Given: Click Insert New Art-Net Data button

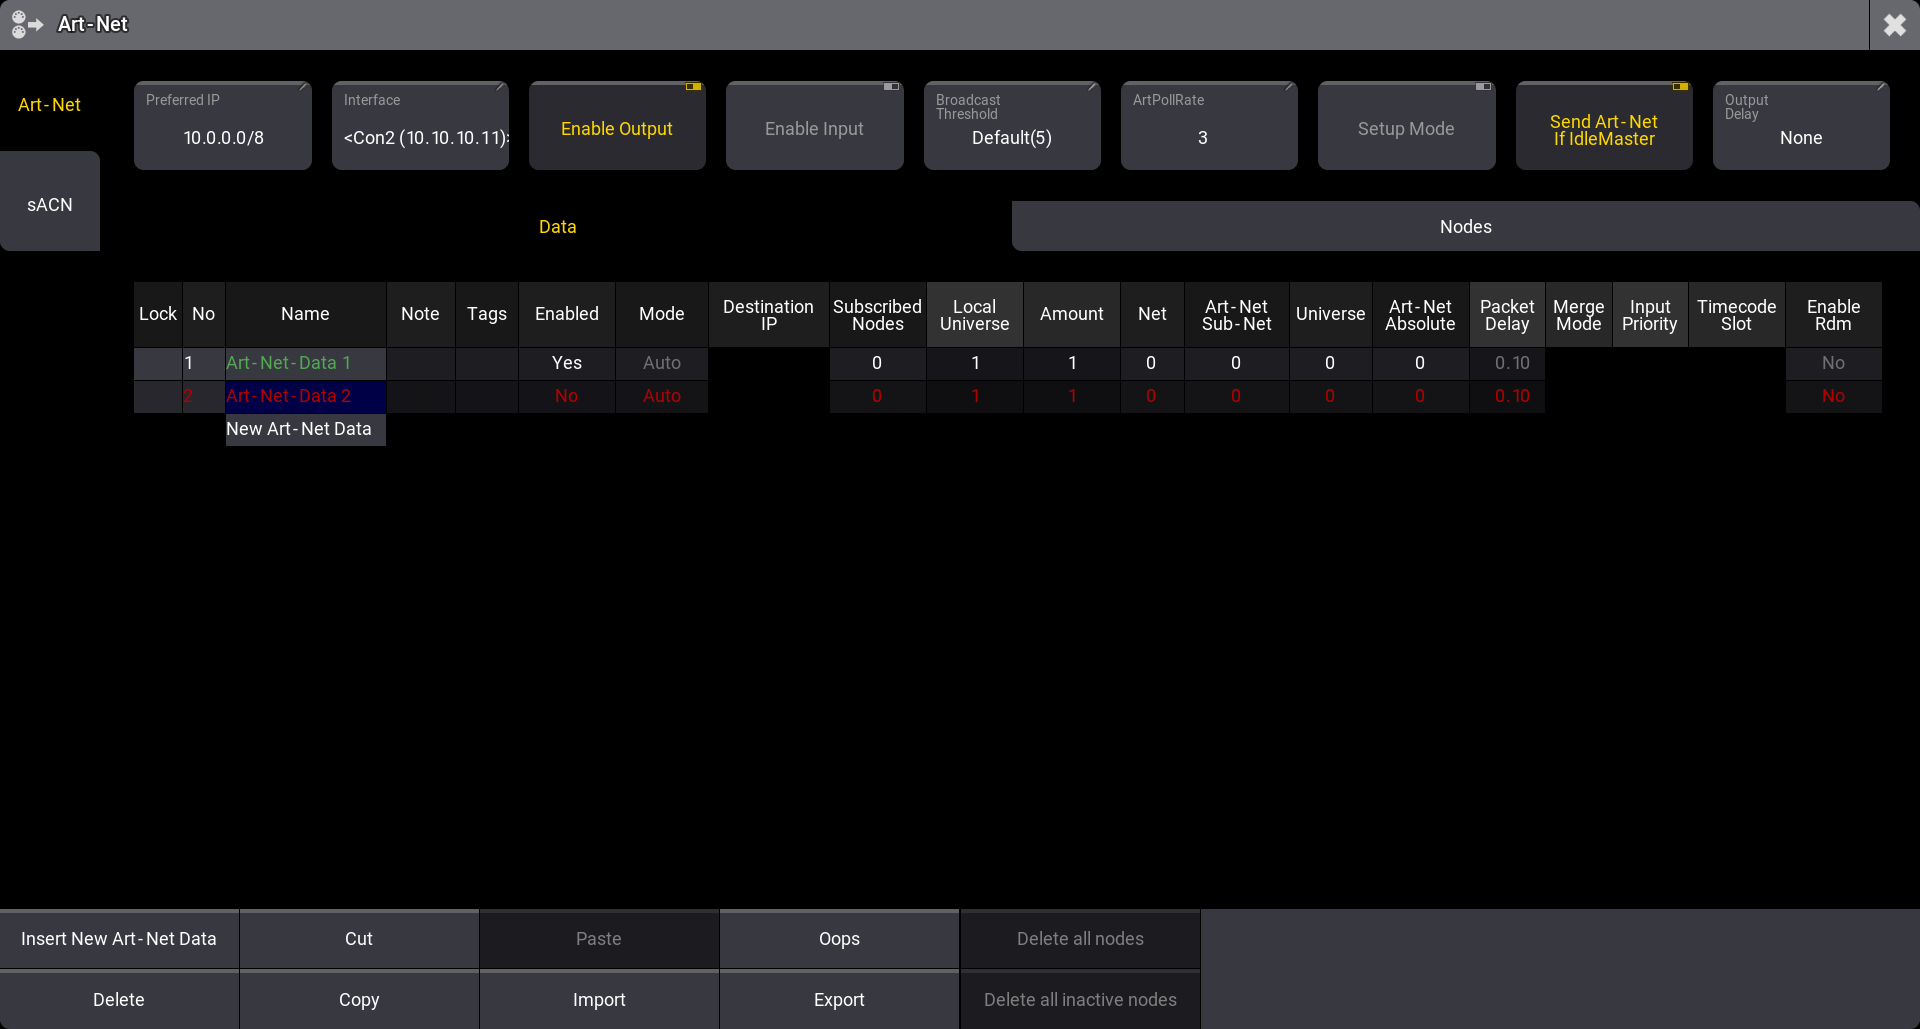Looking at the screenshot, I should tap(119, 939).
